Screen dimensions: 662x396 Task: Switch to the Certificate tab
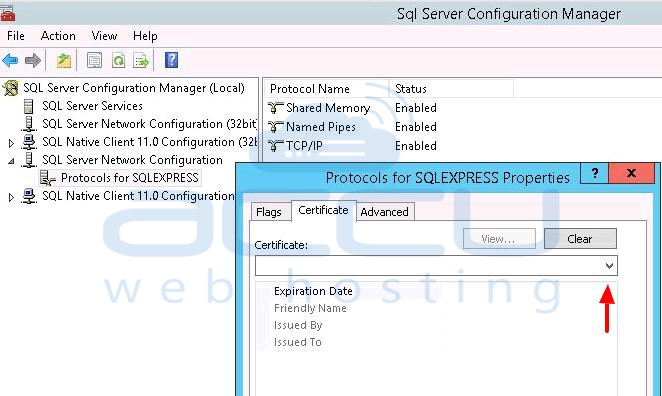(x=323, y=210)
